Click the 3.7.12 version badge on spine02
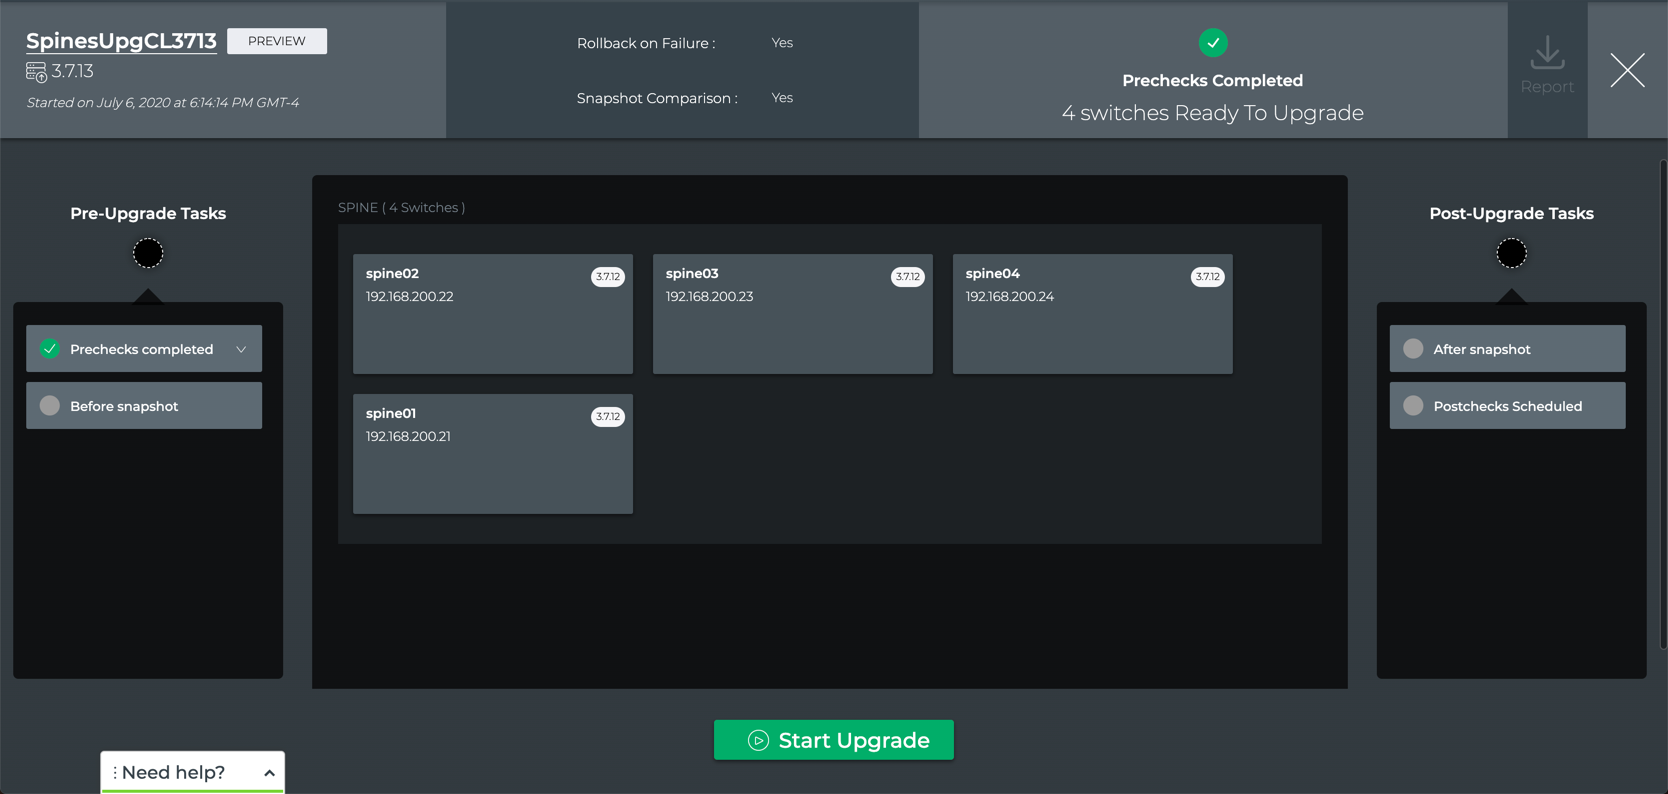Image resolution: width=1668 pixels, height=794 pixels. pos(607,277)
